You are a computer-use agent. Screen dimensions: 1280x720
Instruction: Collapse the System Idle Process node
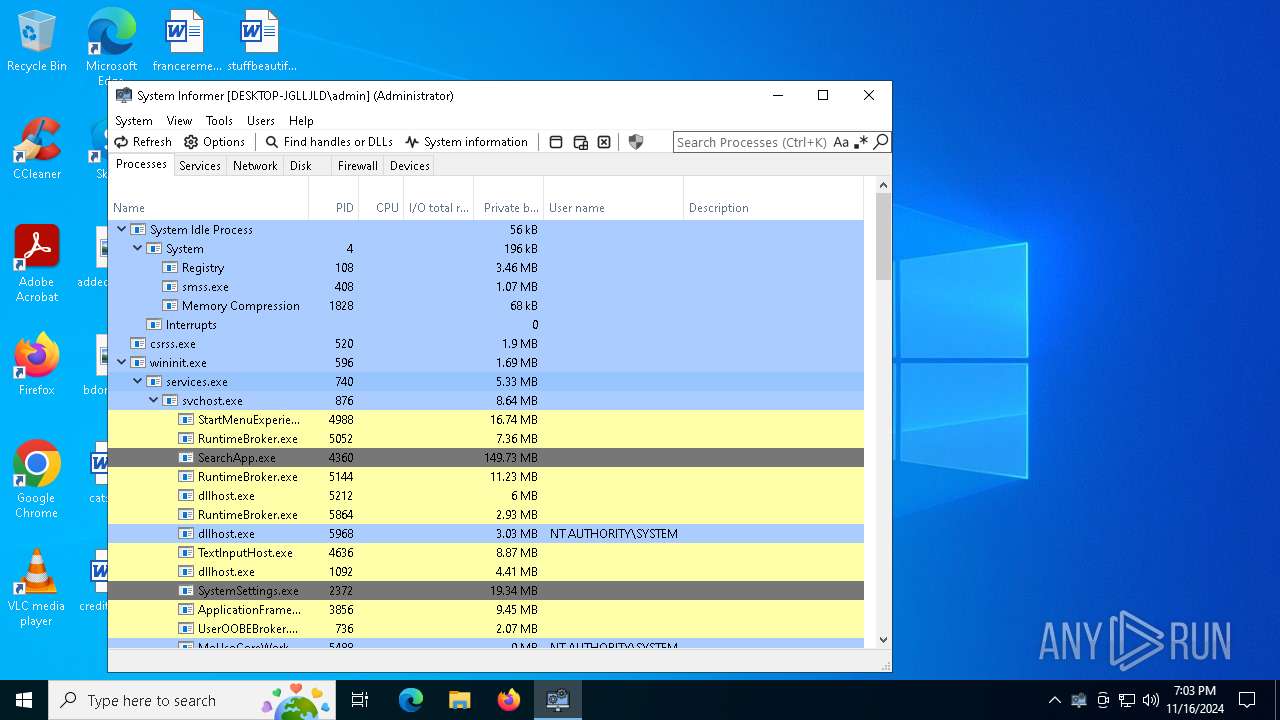point(122,229)
